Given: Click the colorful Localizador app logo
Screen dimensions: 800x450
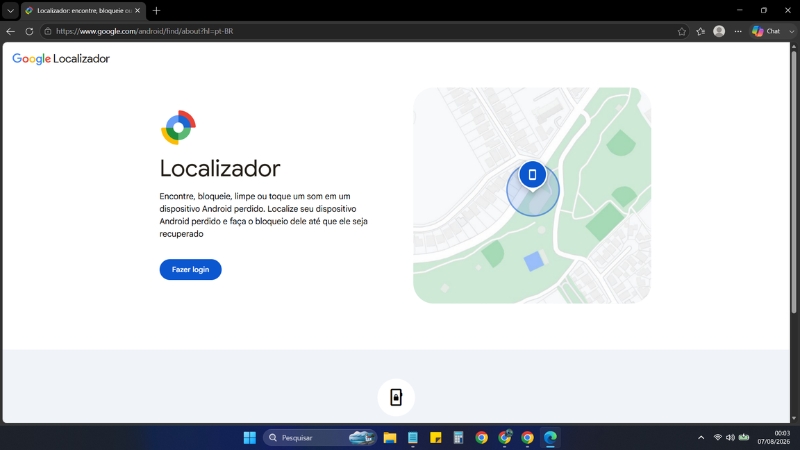Looking at the screenshot, I should (x=179, y=128).
